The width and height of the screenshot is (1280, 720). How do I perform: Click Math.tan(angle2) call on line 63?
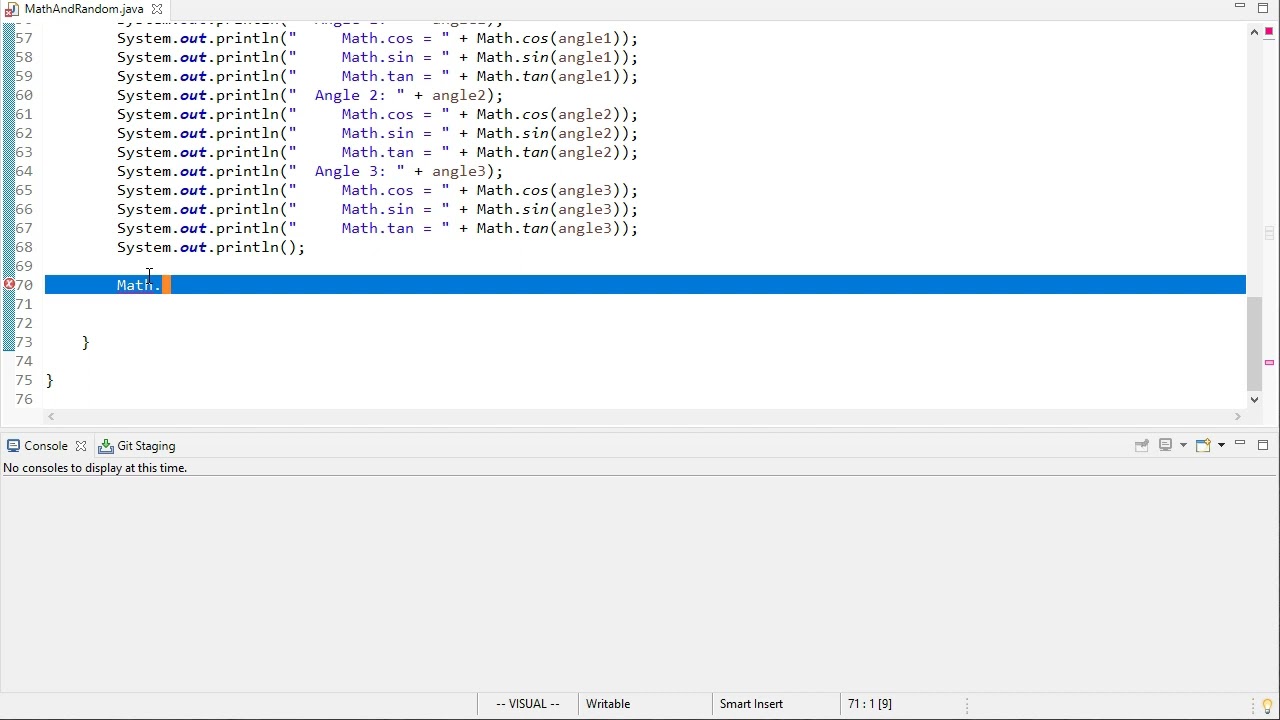tap(553, 152)
